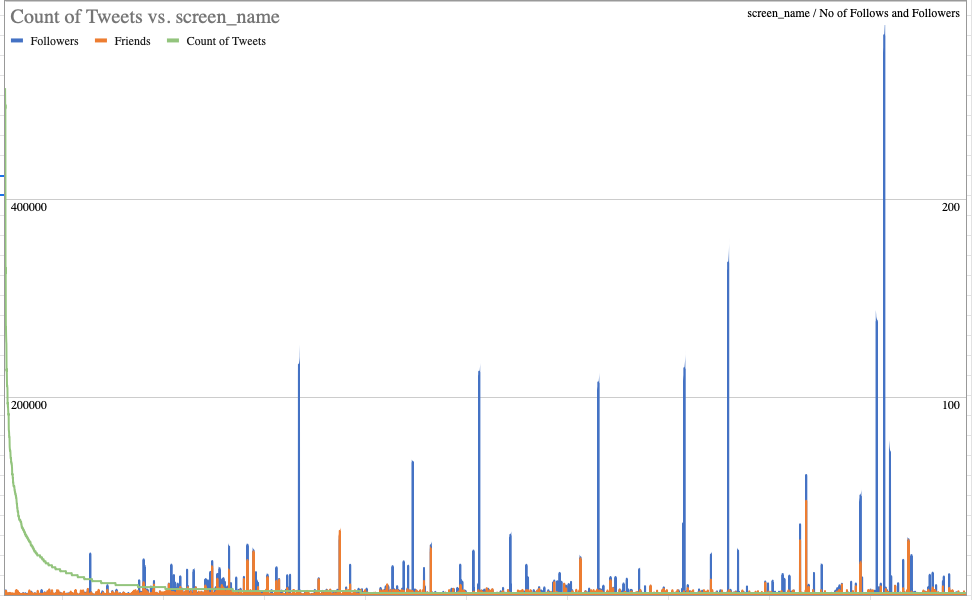
Task: Click the blue Followers legend swatch
Action: pos(17,41)
